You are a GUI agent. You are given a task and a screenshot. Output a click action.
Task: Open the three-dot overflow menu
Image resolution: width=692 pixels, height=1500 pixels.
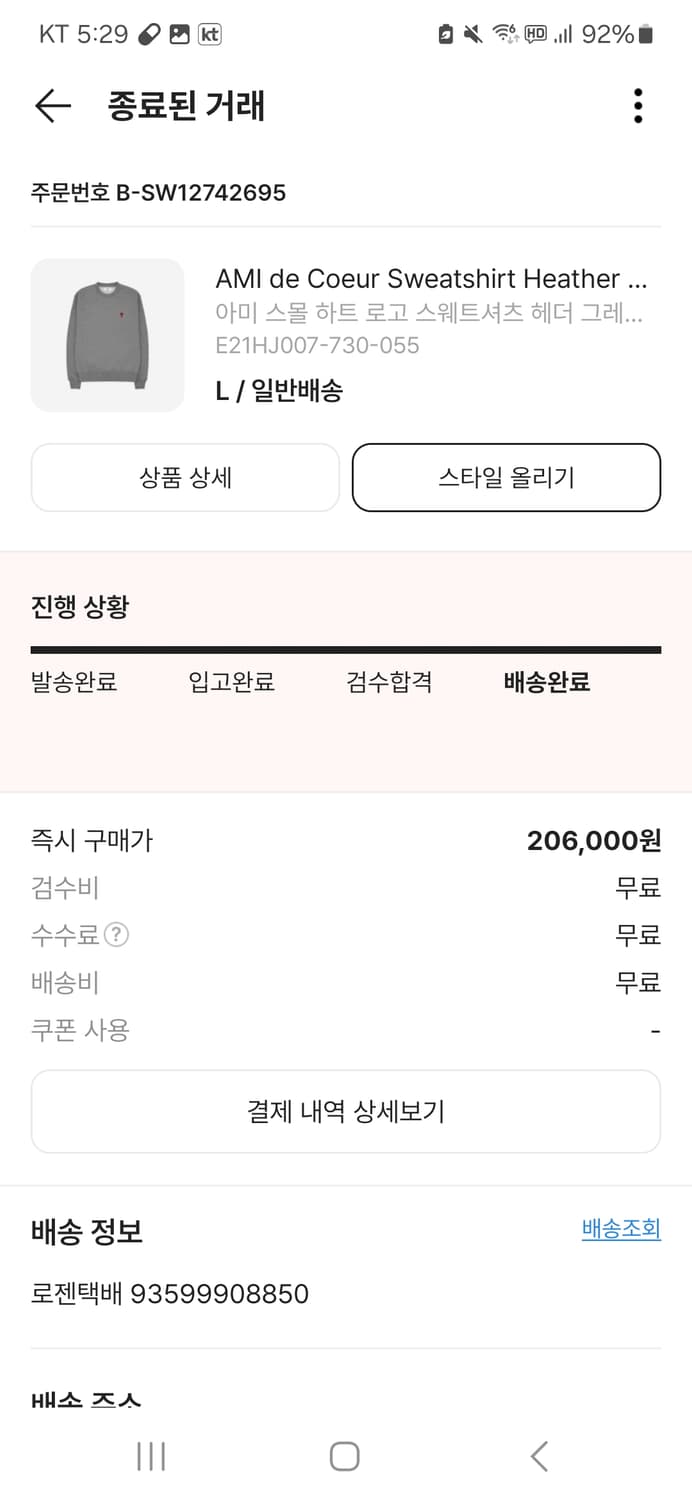[637, 106]
